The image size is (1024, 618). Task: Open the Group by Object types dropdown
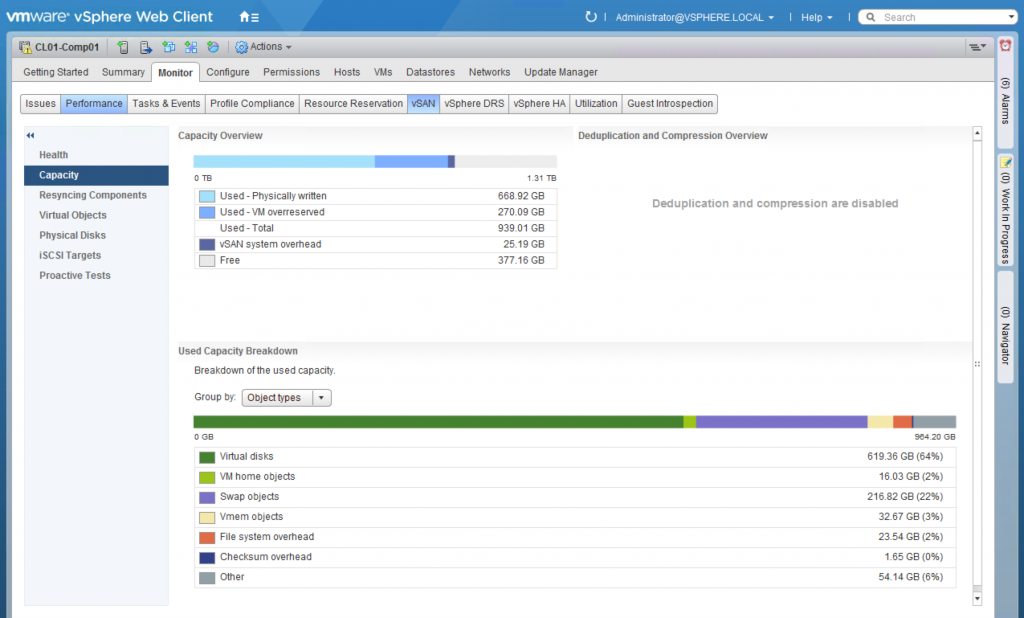(286, 398)
